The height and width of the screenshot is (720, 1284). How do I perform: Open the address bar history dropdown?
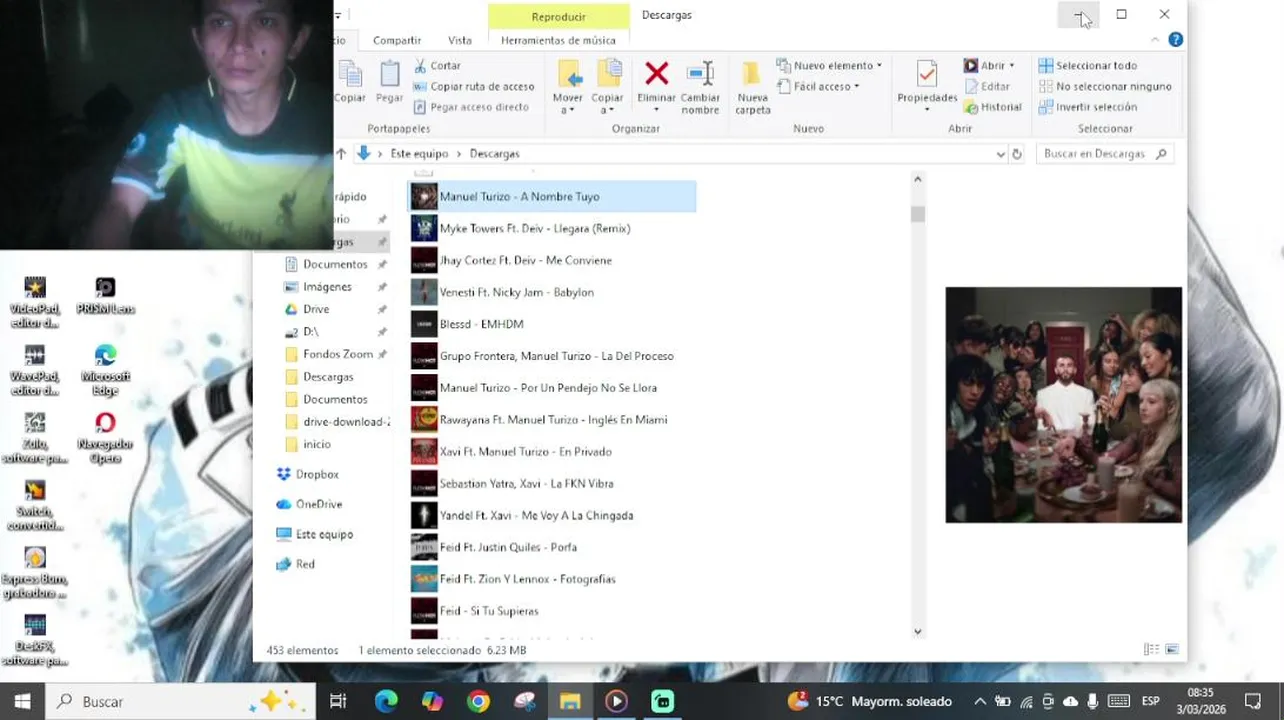coord(1000,154)
